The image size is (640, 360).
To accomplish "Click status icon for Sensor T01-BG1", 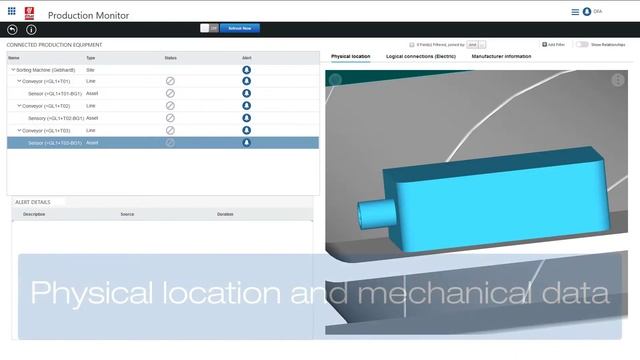I will 170,93.
